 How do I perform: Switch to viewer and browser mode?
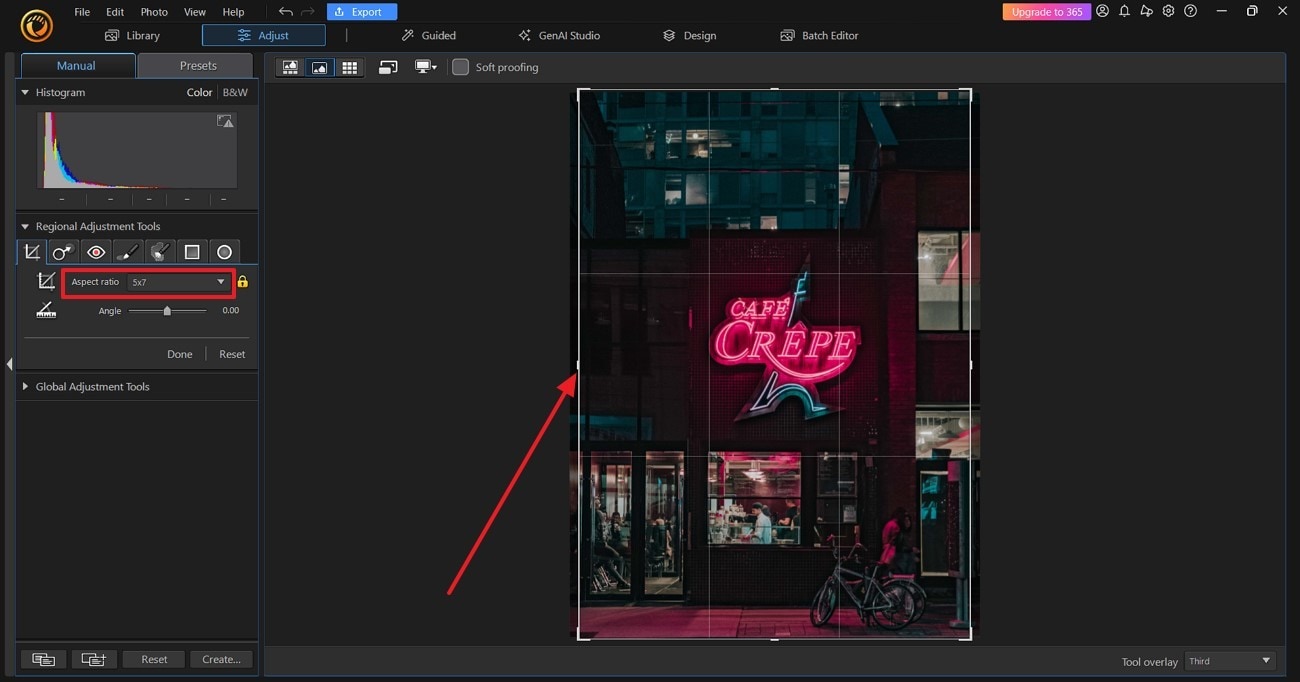click(290, 67)
